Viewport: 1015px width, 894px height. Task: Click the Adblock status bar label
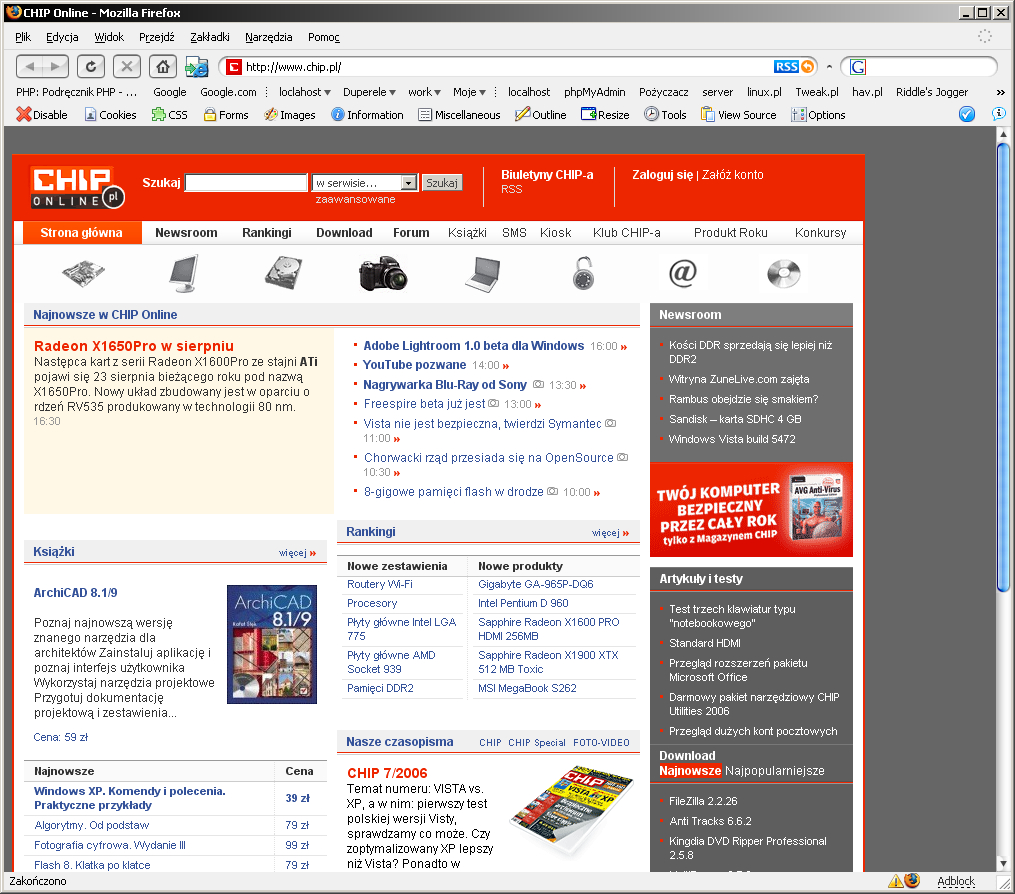[955, 880]
